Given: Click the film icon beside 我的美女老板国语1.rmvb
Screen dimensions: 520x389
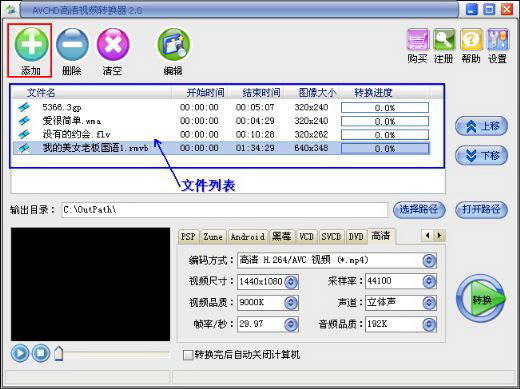Looking at the screenshot, I should click(24, 148).
